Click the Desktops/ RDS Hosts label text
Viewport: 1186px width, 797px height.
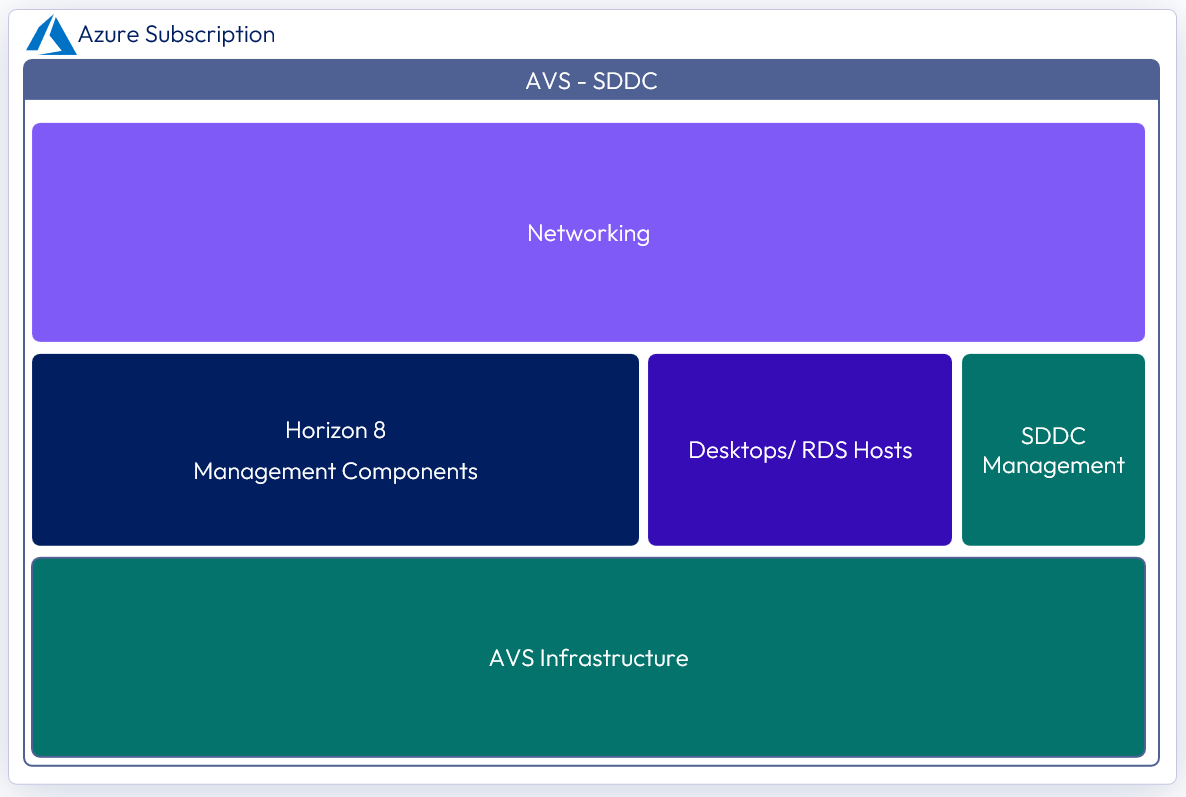pyautogui.click(x=799, y=450)
